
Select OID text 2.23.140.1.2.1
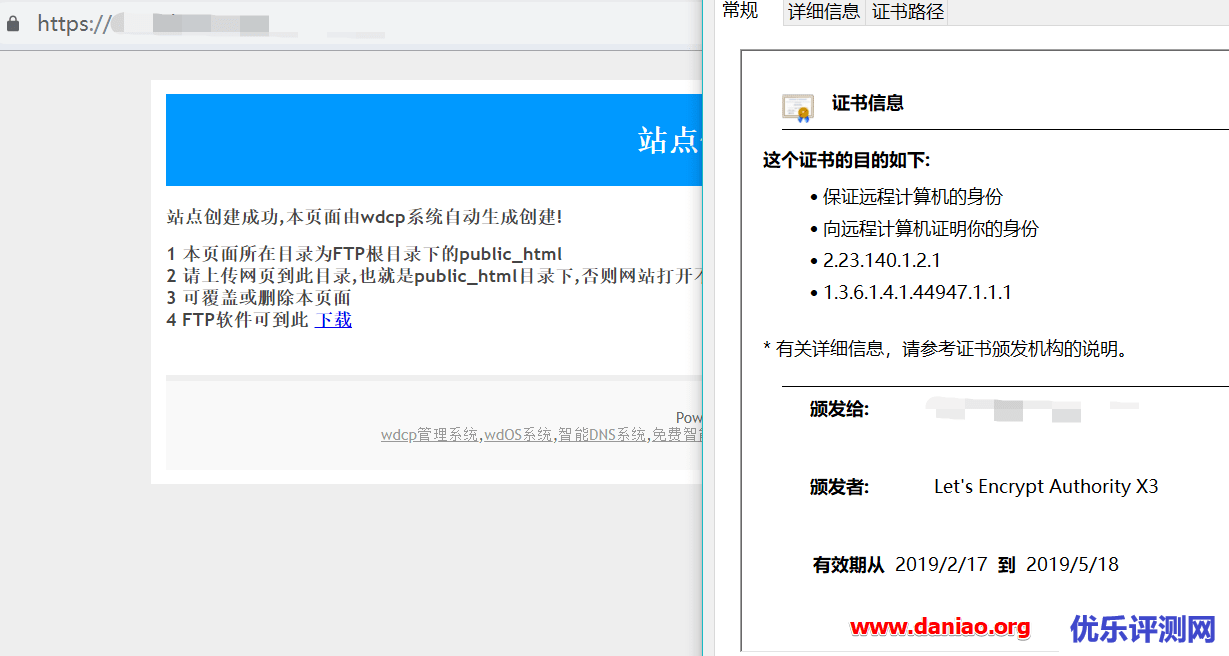[x=882, y=261]
